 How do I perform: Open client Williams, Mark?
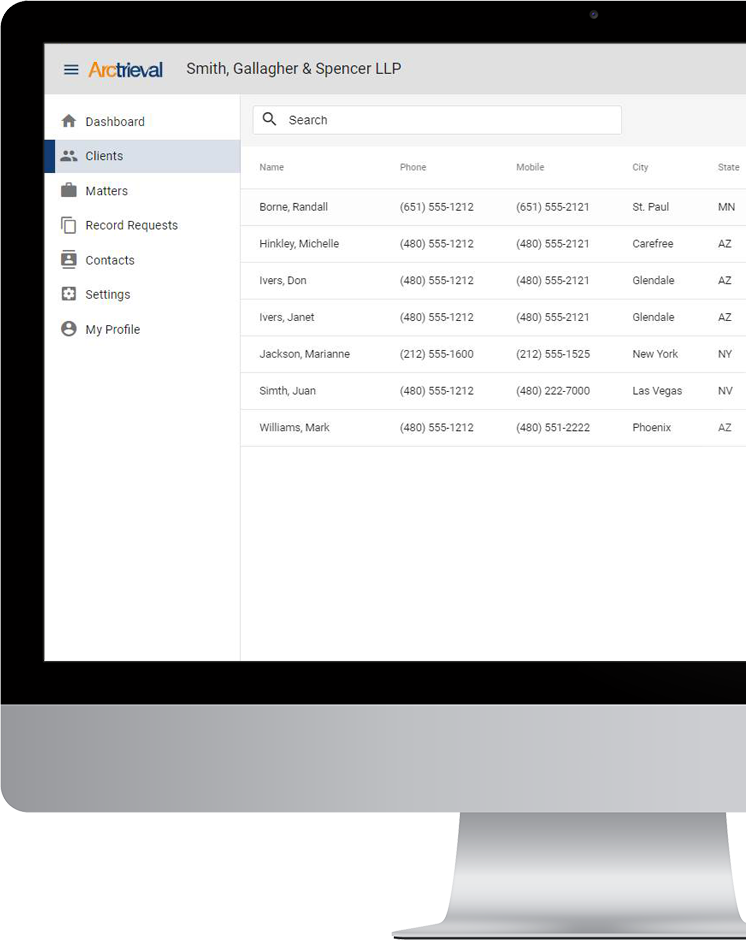294,427
